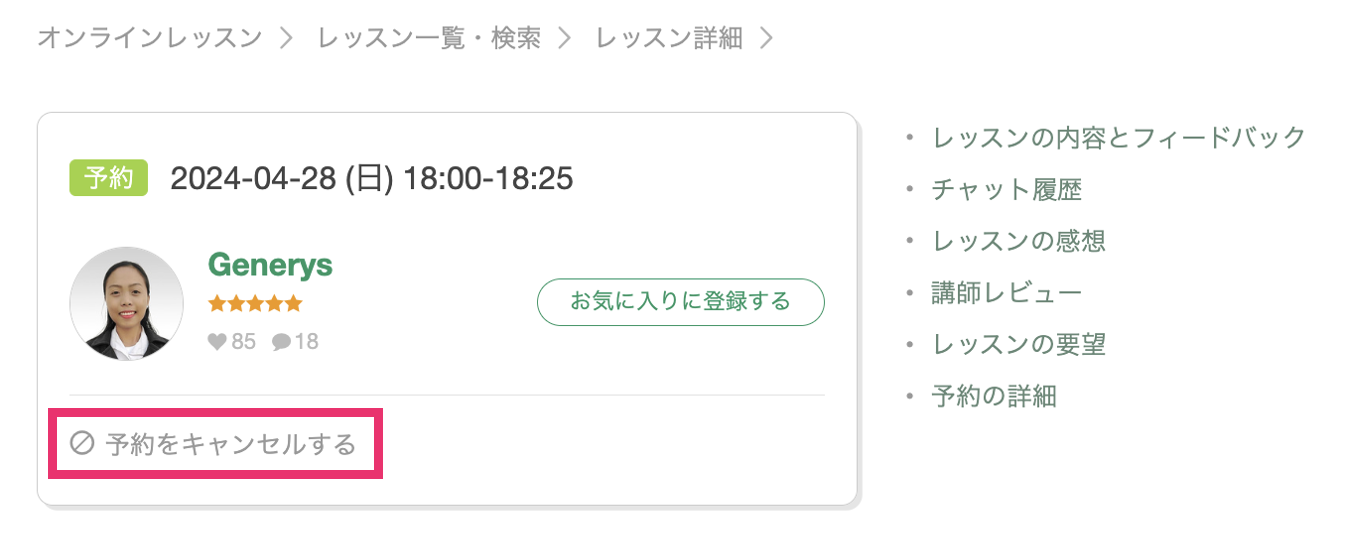
Task: Click the five-star rating under Generys
Action: click(x=255, y=304)
